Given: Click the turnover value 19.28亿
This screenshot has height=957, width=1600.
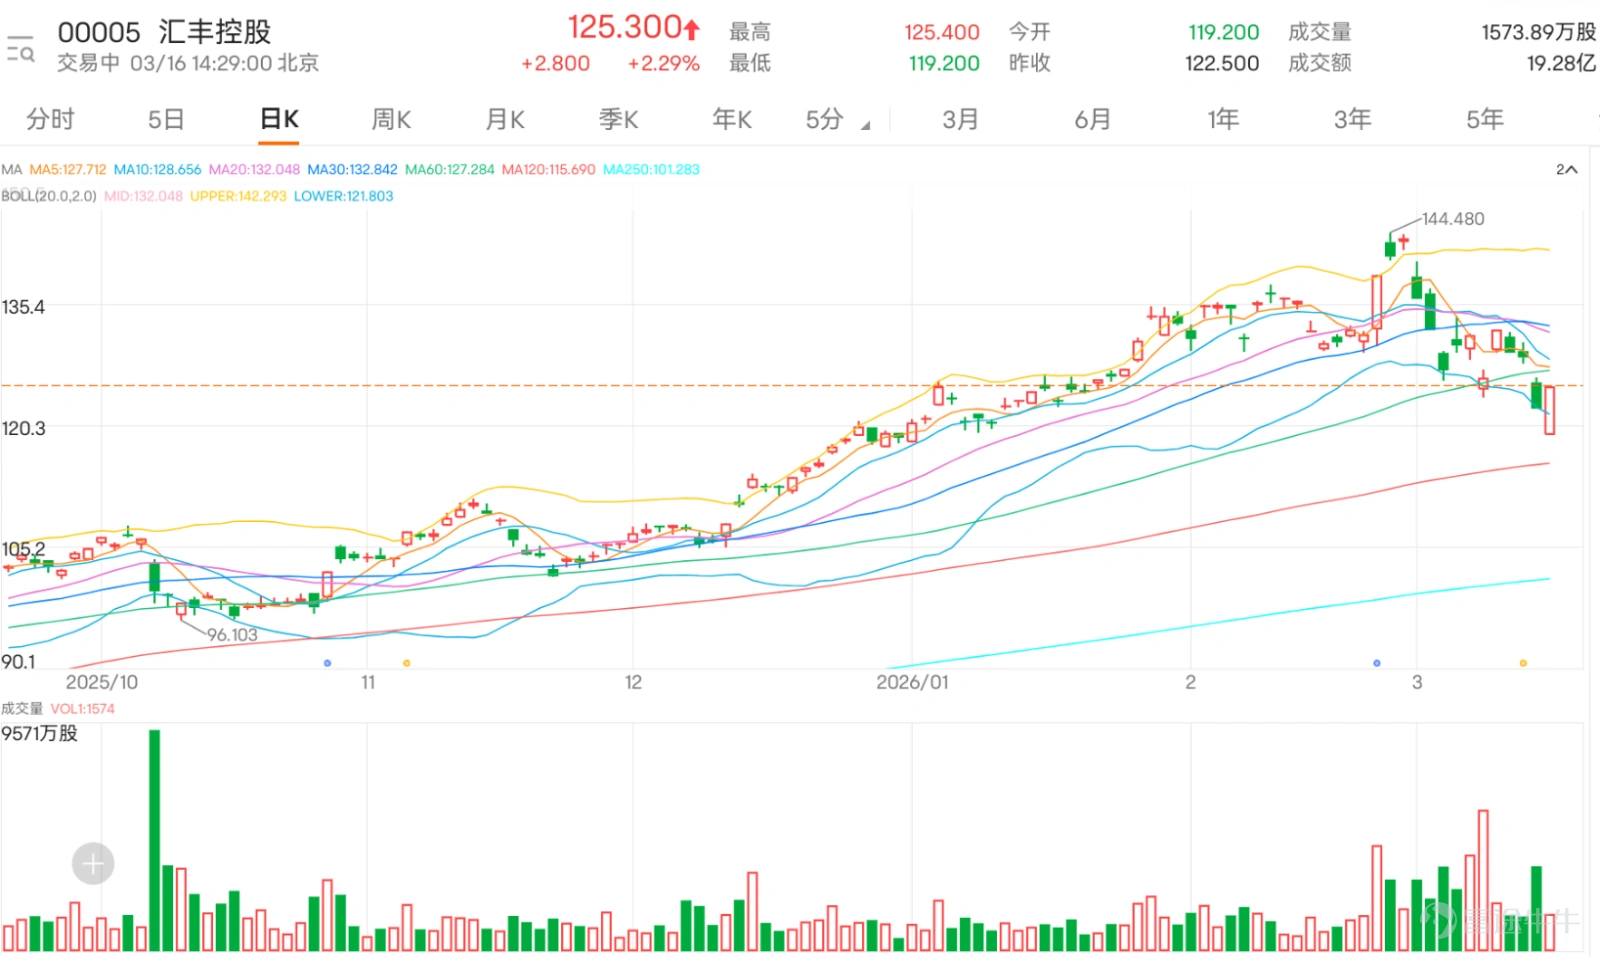Looking at the screenshot, I should [1561, 63].
